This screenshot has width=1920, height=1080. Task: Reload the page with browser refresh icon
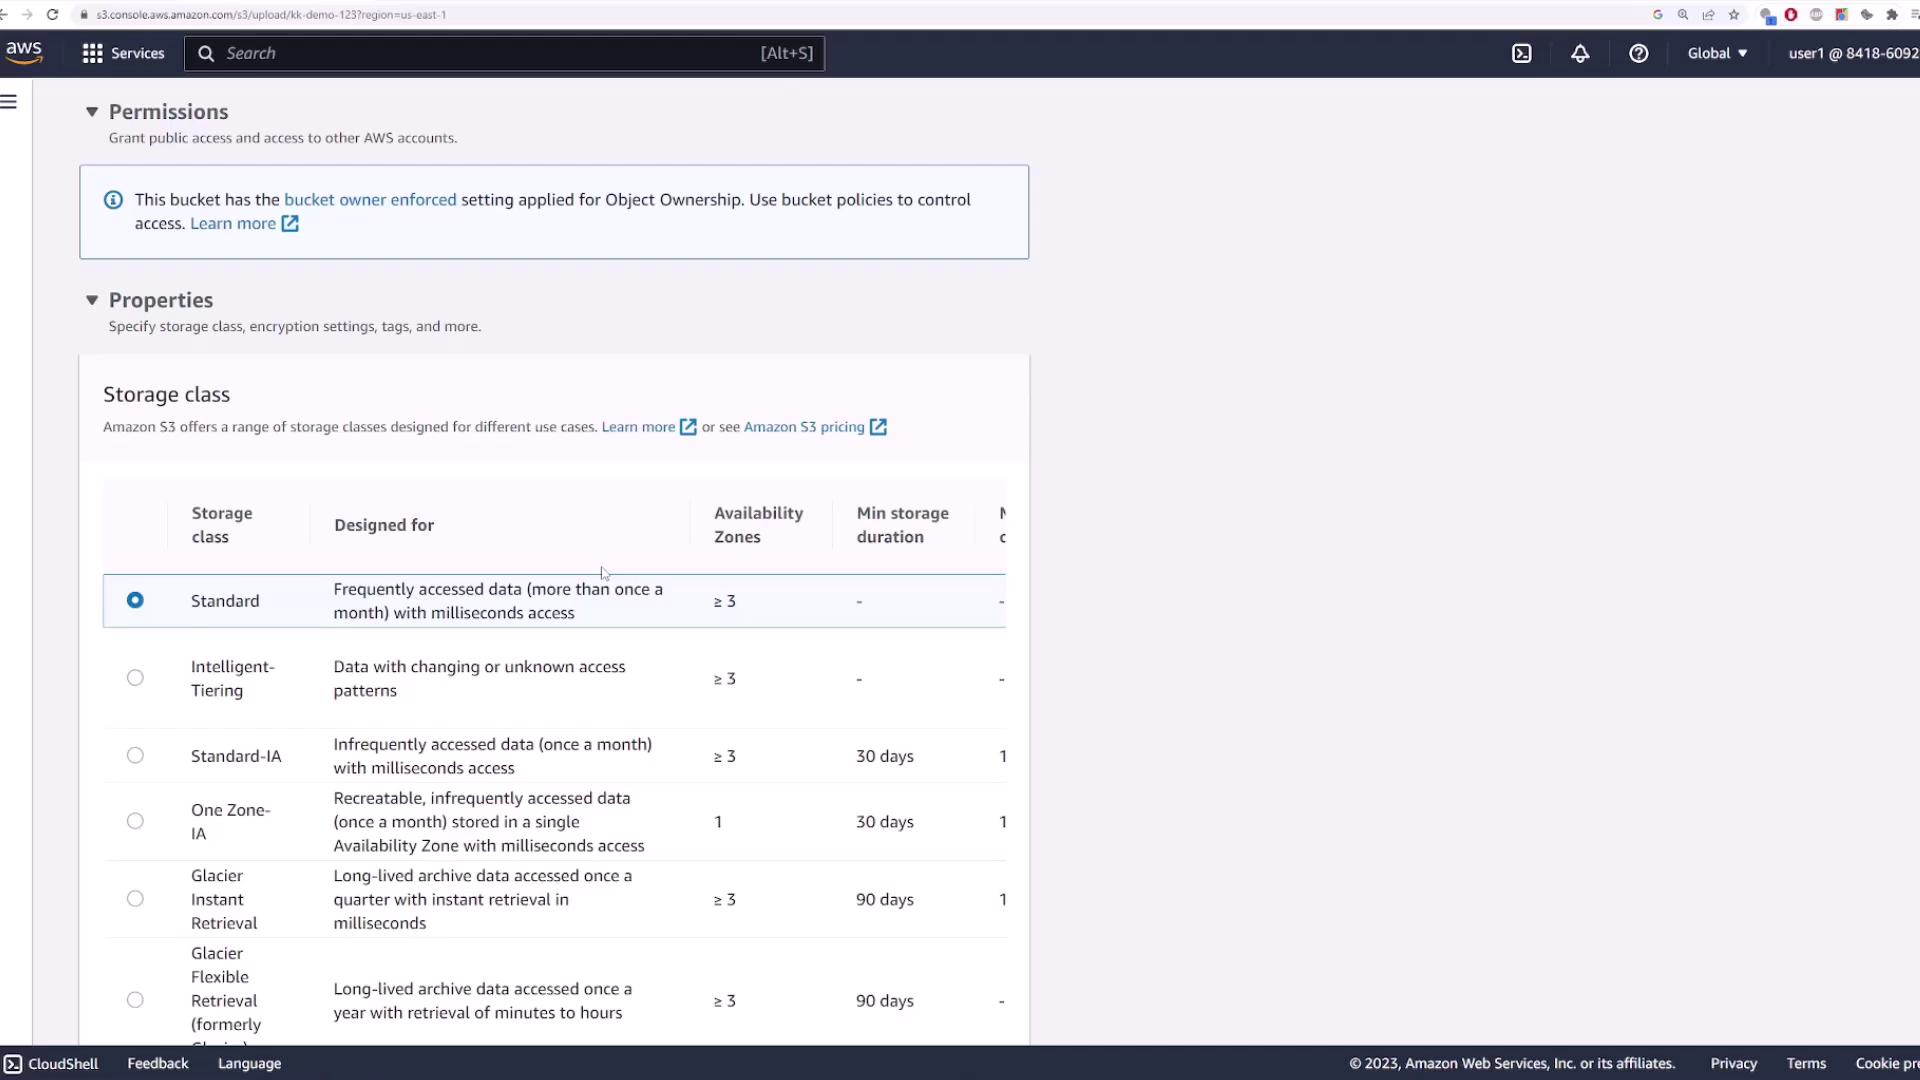click(52, 15)
